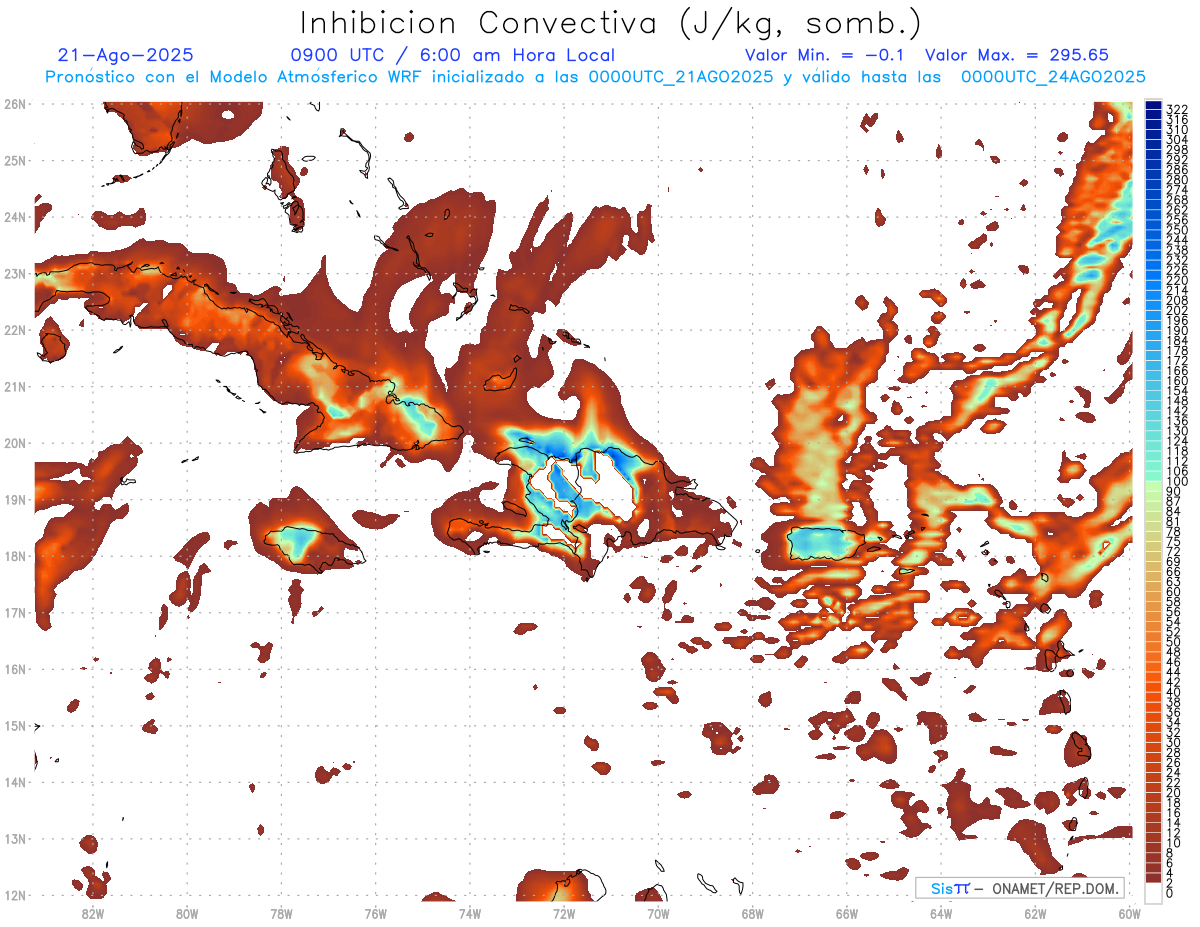
Task: Click the "Valor Max. = 295.65" text
Action: point(1017,55)
